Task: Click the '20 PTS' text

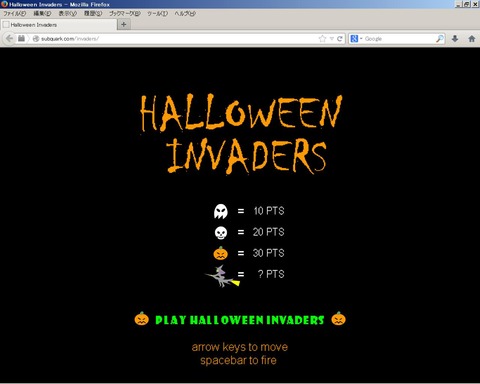Action: click(x=269, y=232)
